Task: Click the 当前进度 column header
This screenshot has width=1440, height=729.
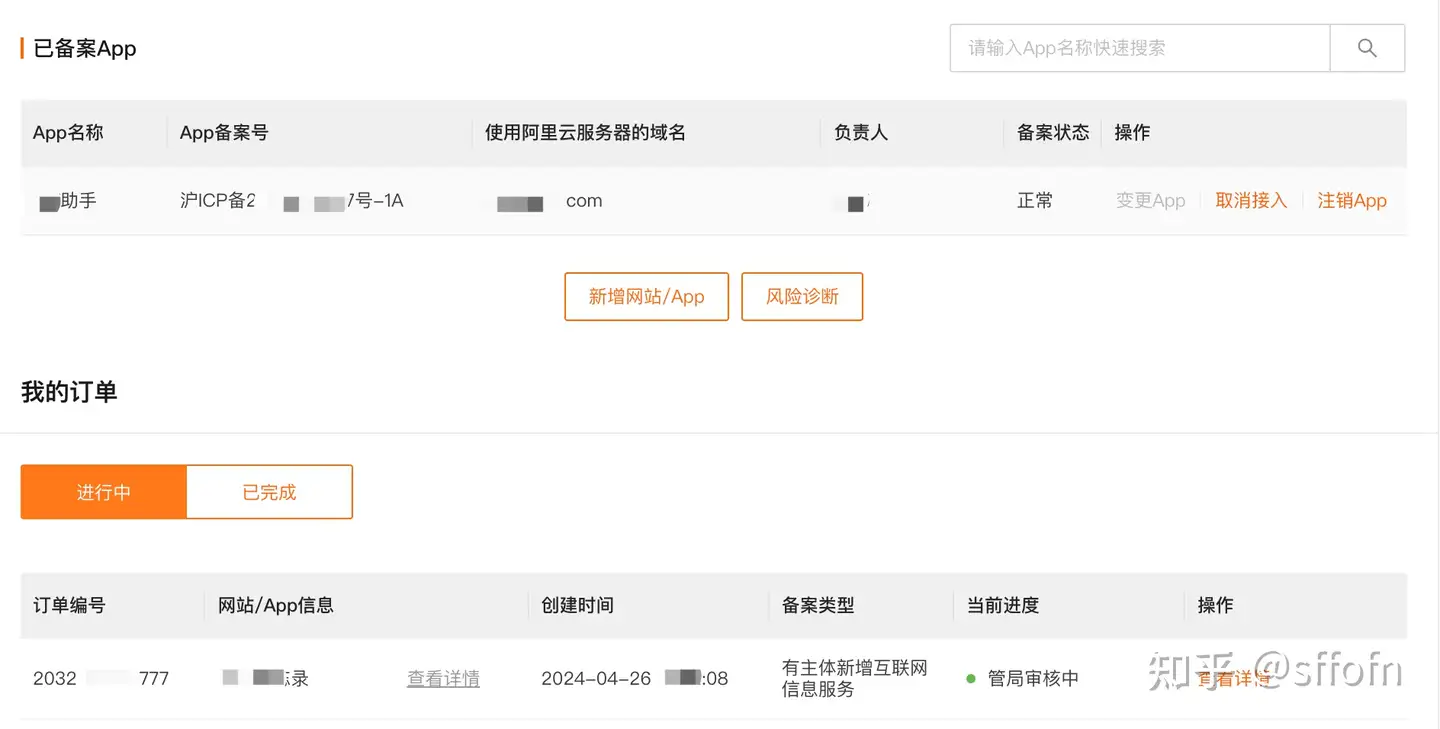Action: click(1003, 606)
